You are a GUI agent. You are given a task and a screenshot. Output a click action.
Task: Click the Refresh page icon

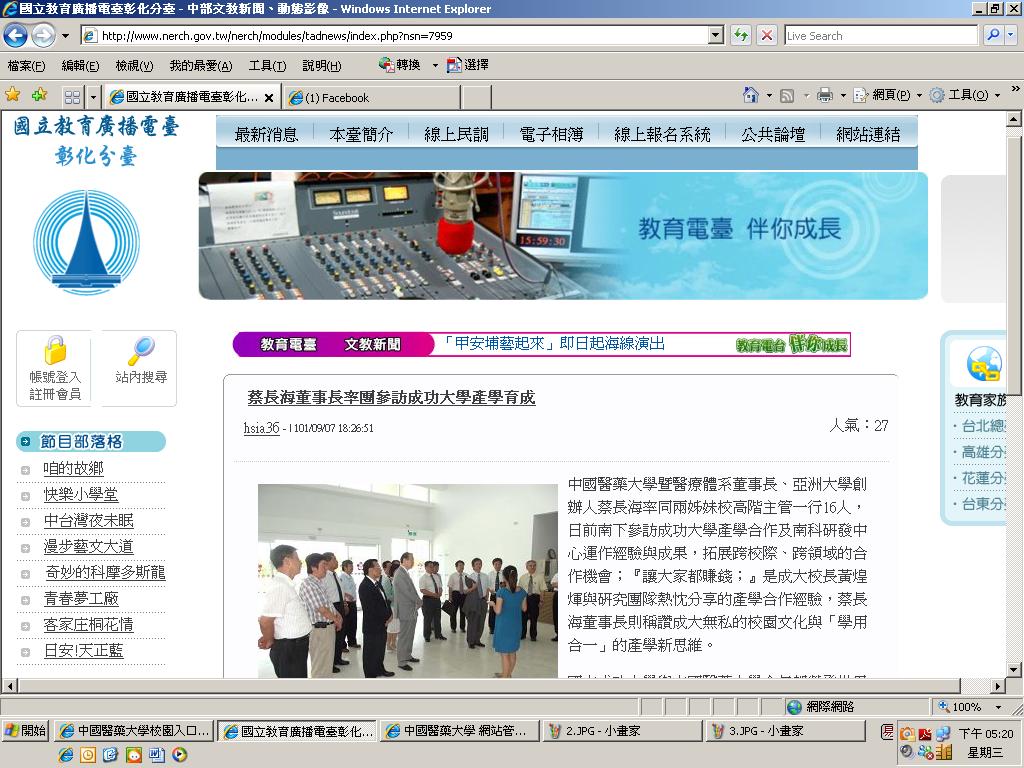(741, 35)
